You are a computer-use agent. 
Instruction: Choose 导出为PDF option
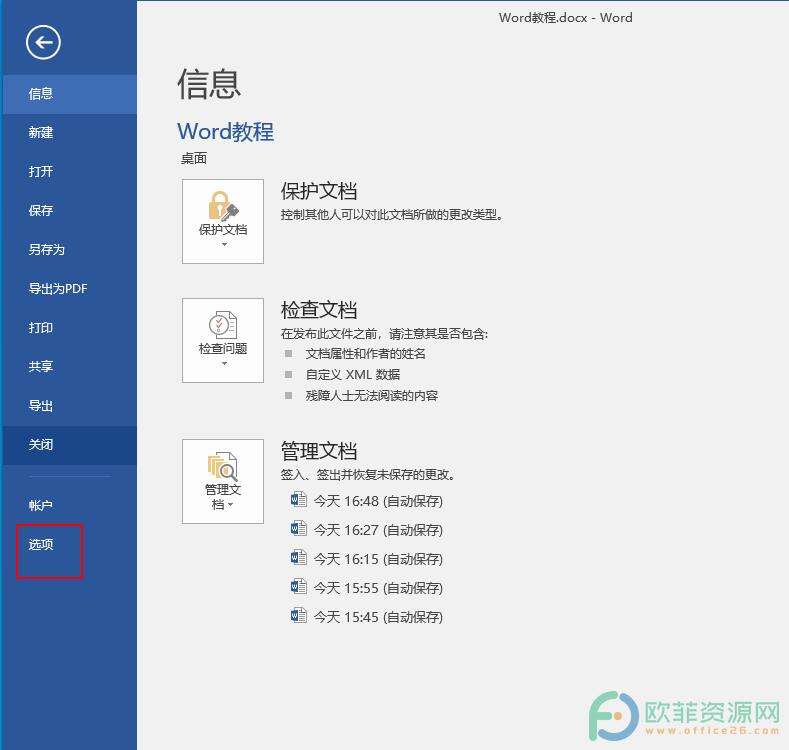69,289
